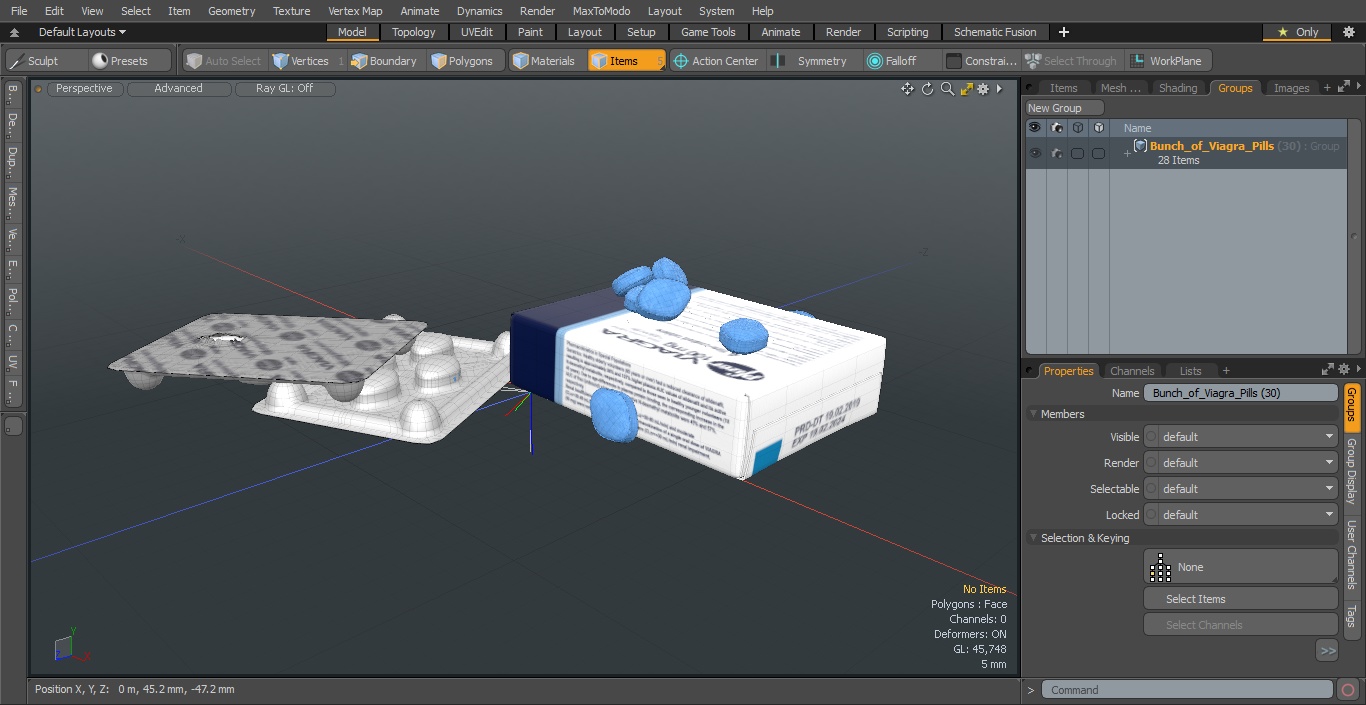Click the viewport zoom magnifier icon
This screenshot has height=705, width=1366.
(x=947, y=89)
